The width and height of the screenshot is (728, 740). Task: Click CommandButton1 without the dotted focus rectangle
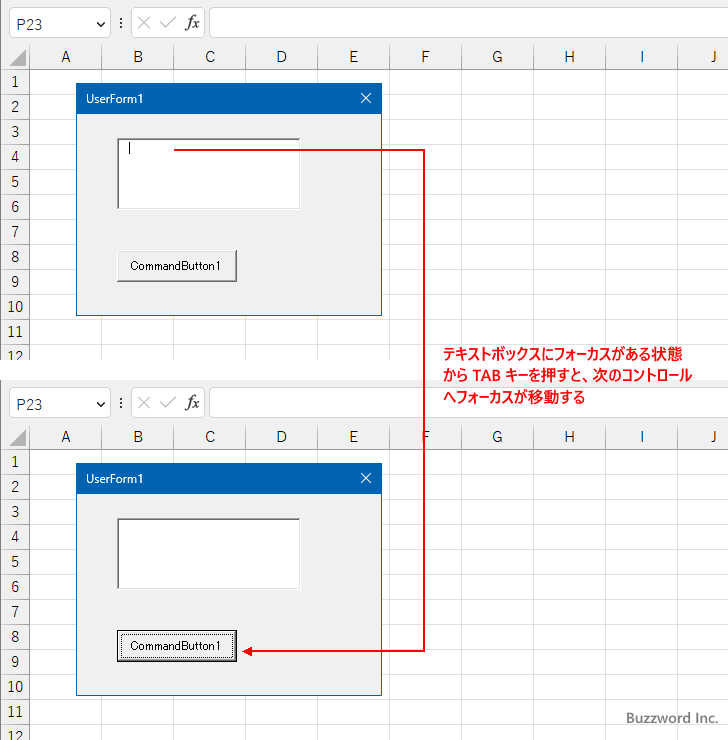[177, 266]
